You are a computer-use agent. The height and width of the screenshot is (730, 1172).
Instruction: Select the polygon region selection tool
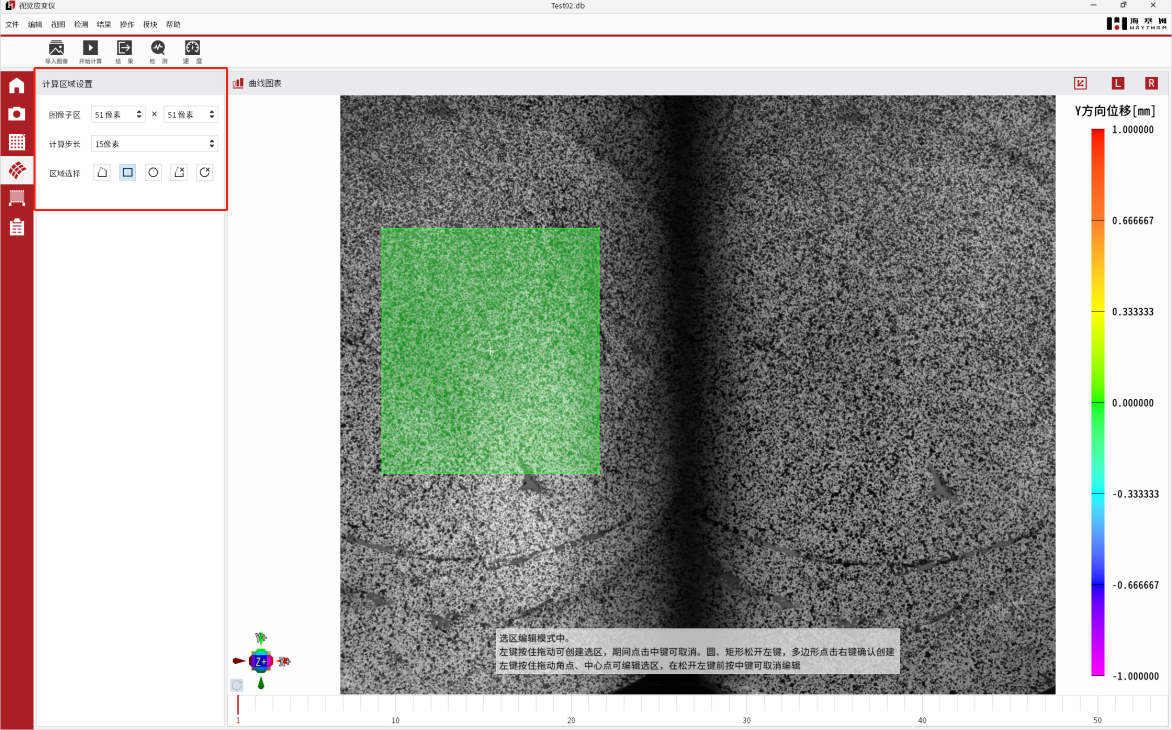(102, 172)
